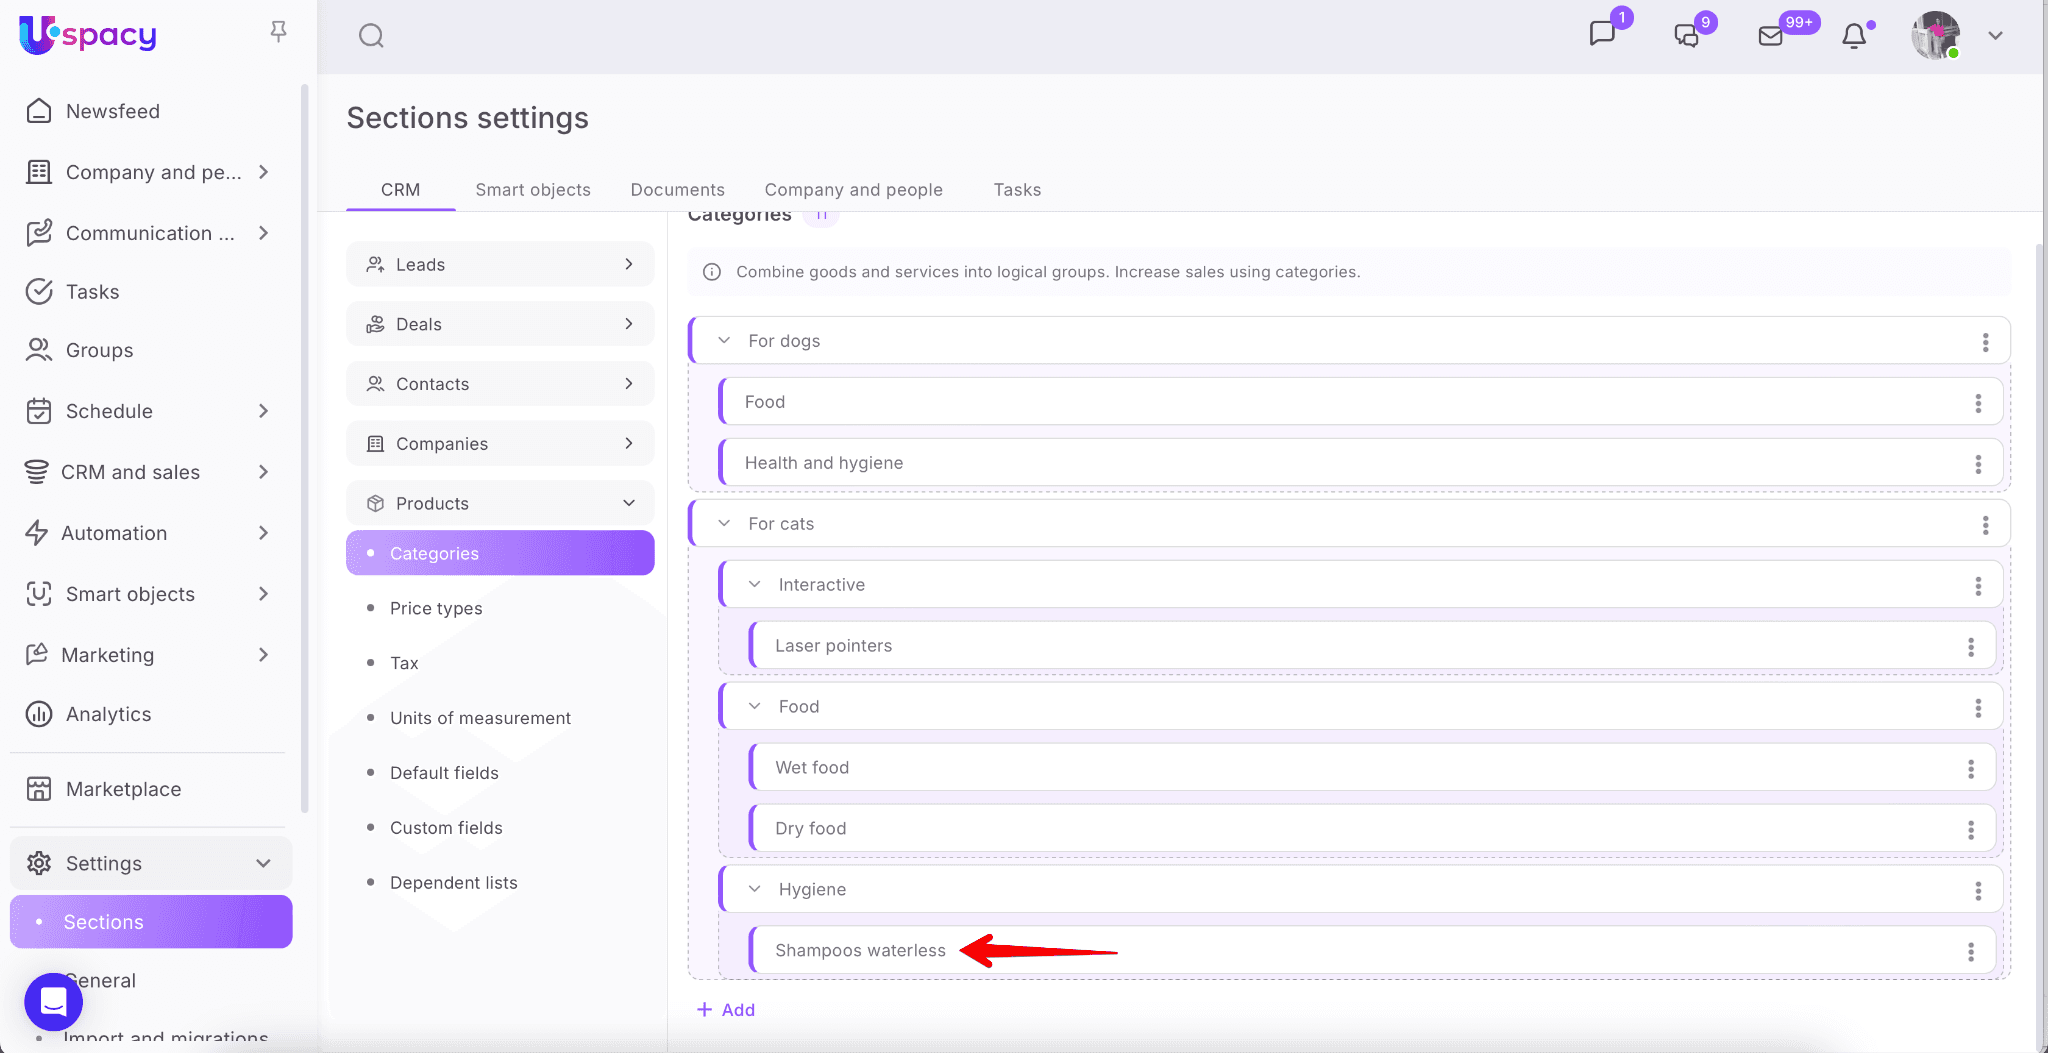The width and height of the screenshot is (2048, 1053).
Task: Switch to the Documents tab
Action: click(677, 190)
